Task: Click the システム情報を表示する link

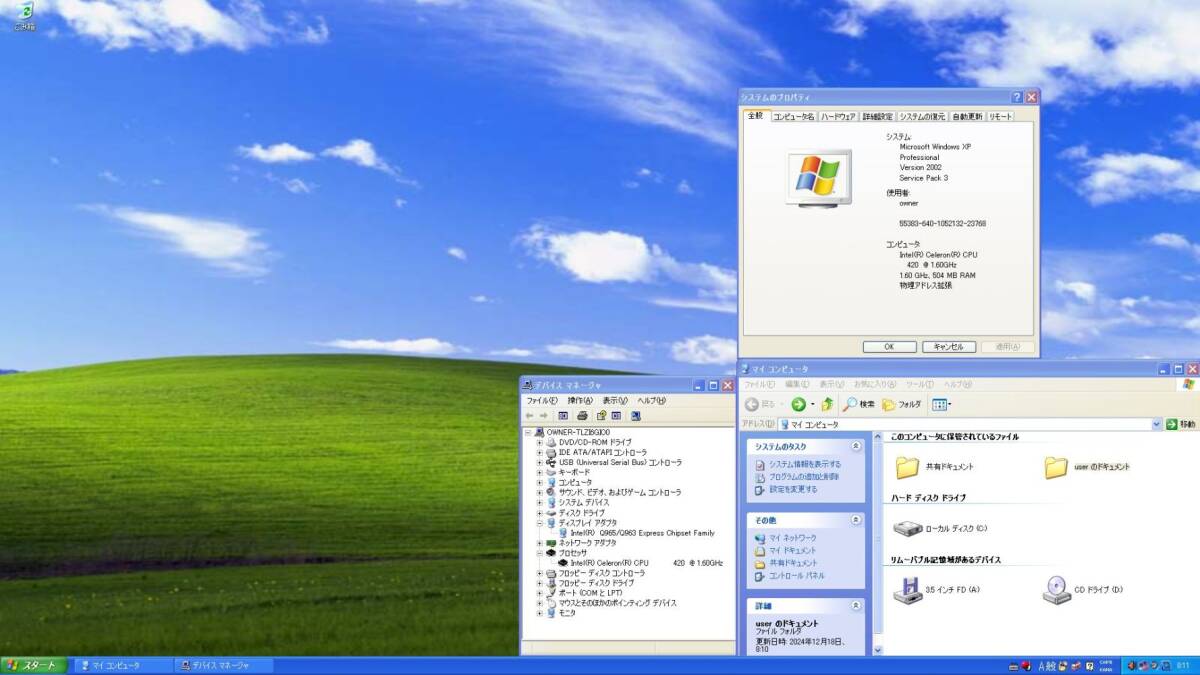Action: click(x=804, y=464)
